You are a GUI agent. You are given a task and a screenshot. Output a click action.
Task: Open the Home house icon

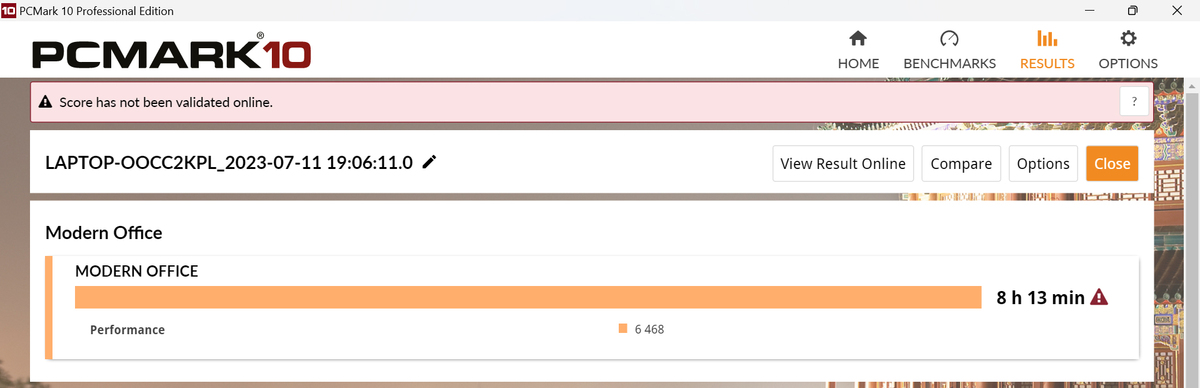pos(858,39)
